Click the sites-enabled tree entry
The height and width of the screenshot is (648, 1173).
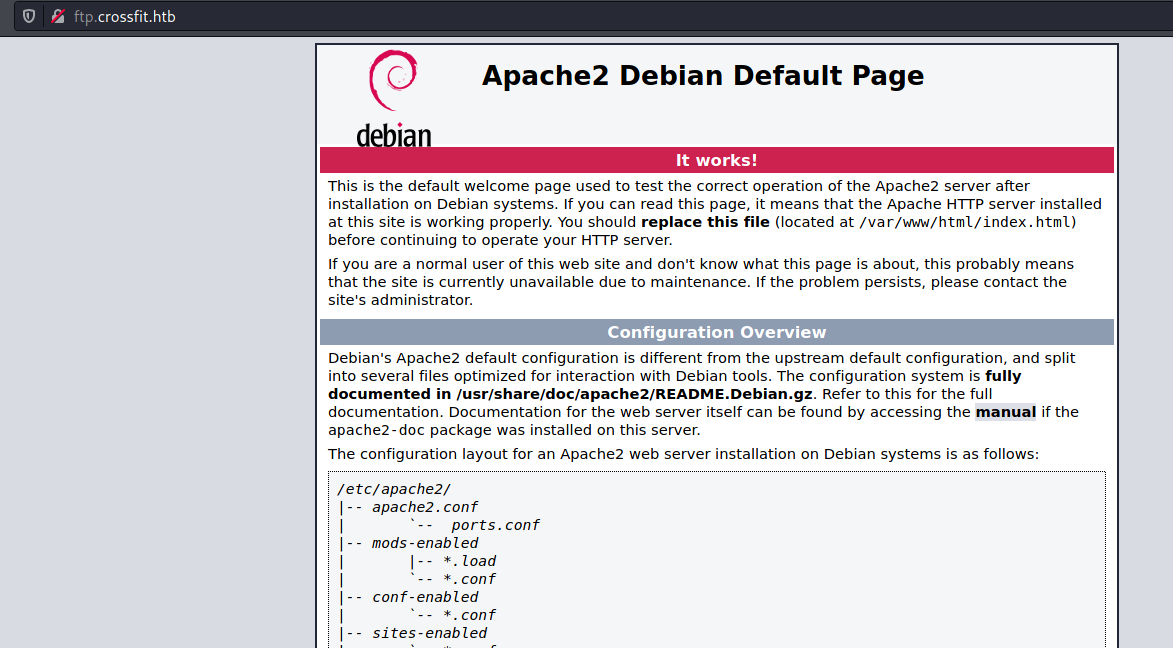point(429,633)
